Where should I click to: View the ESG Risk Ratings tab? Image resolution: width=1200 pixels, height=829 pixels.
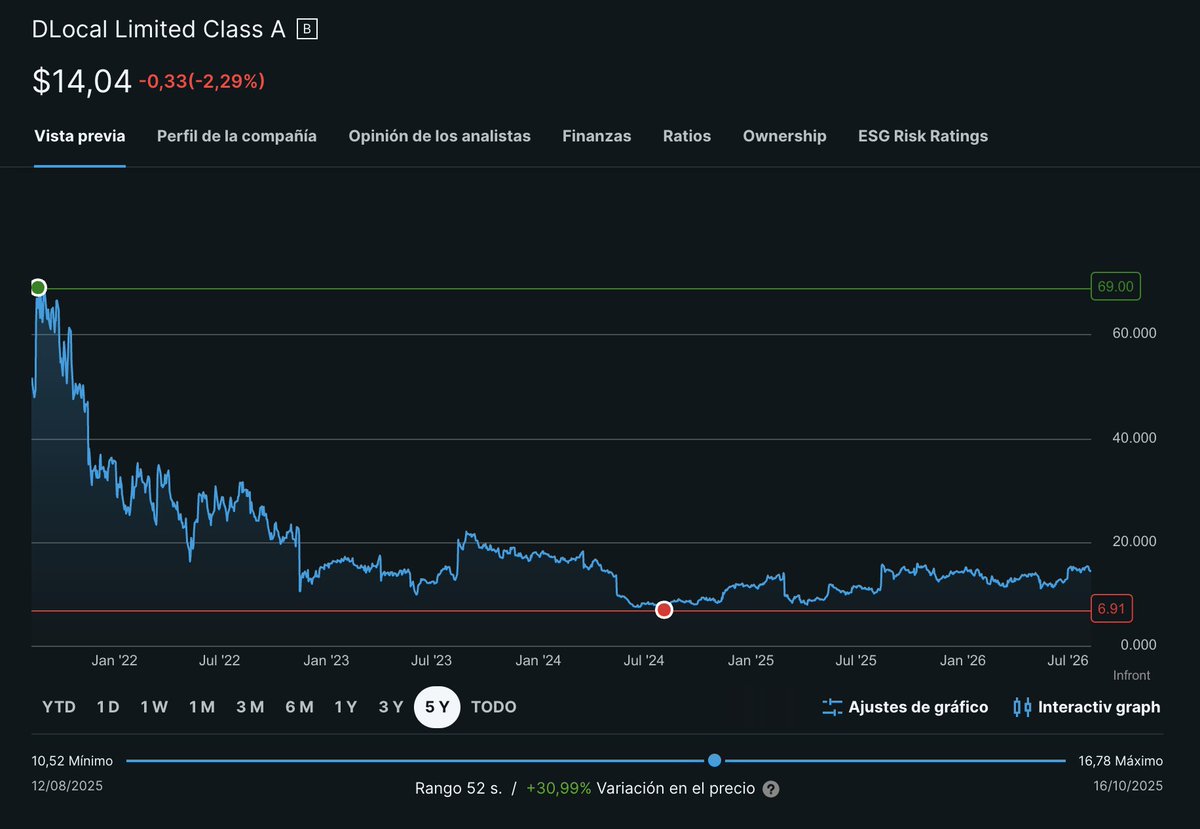923,136
